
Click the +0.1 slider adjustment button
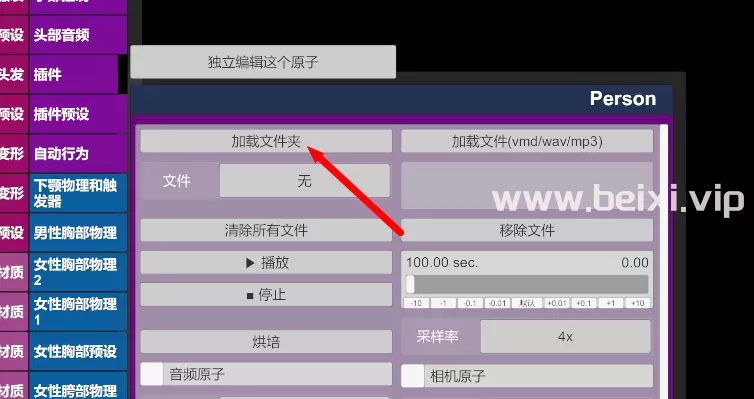(x=583, y=303)
